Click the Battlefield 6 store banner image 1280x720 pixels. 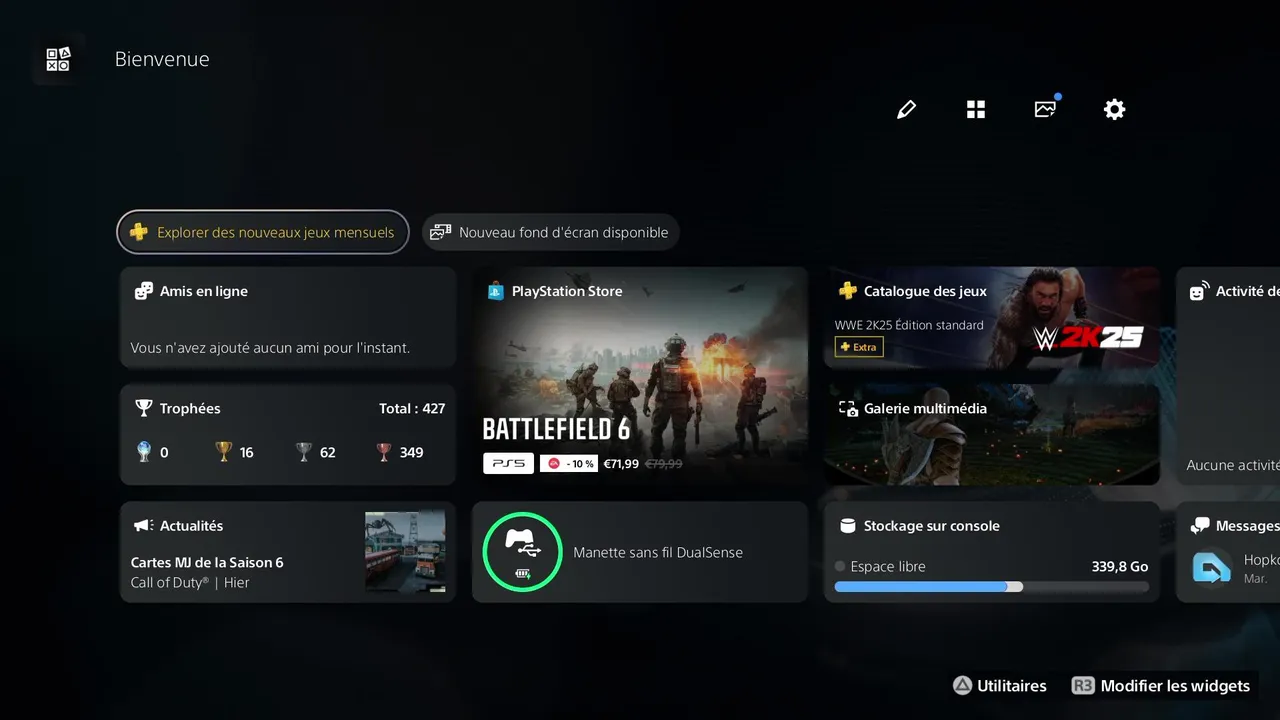(640, 376)
